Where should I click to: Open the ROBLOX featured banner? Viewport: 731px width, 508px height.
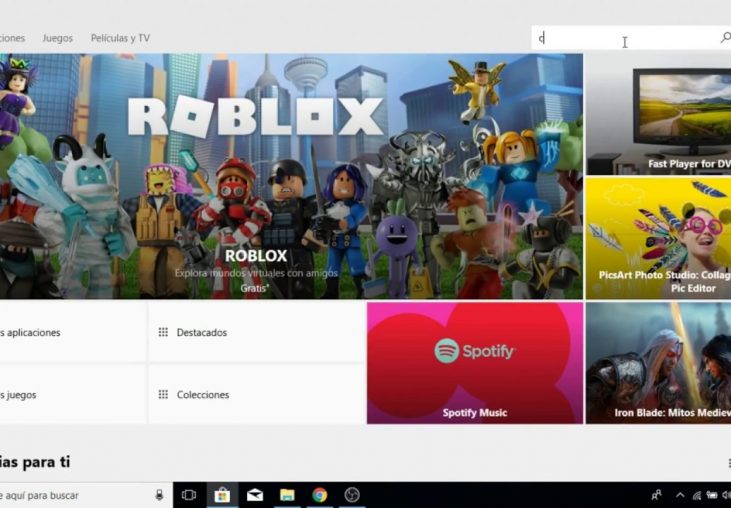(x=291, y=176)
